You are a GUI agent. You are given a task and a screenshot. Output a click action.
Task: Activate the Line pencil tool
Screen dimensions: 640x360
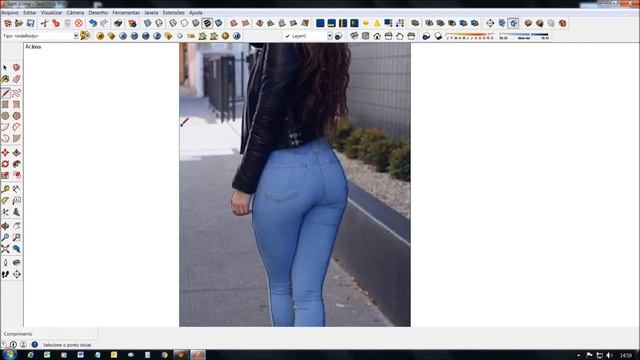(x=5, y=93)
